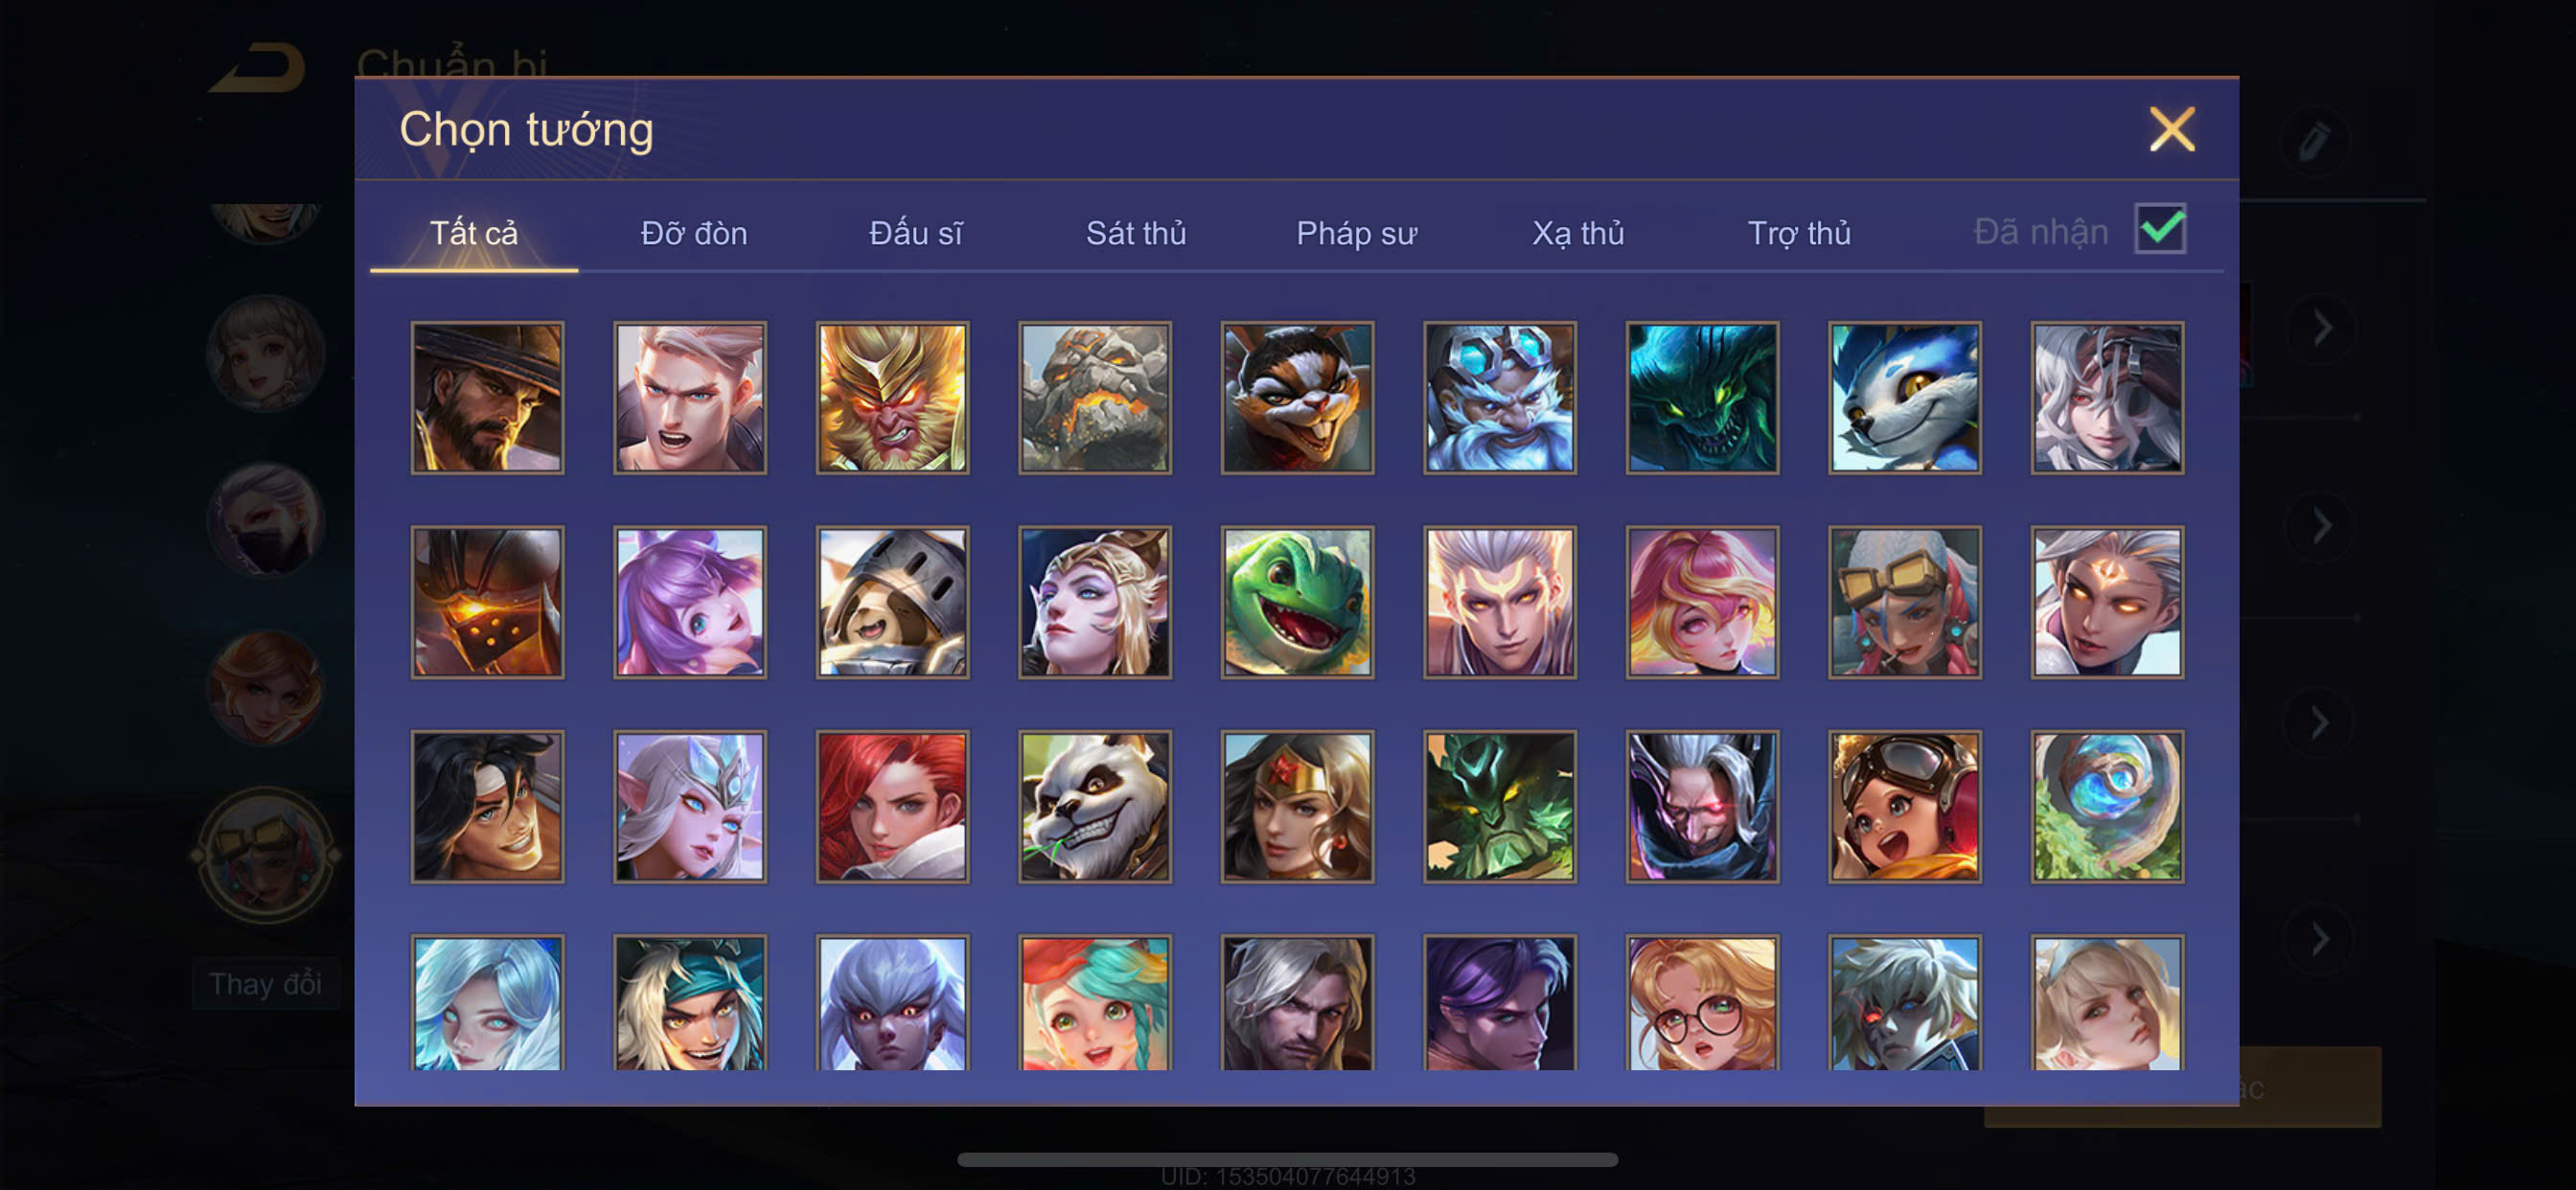The image size is (2576, 1190).
Task: Pick the green chameleon hero portrait
Action: pos(1297,602)
